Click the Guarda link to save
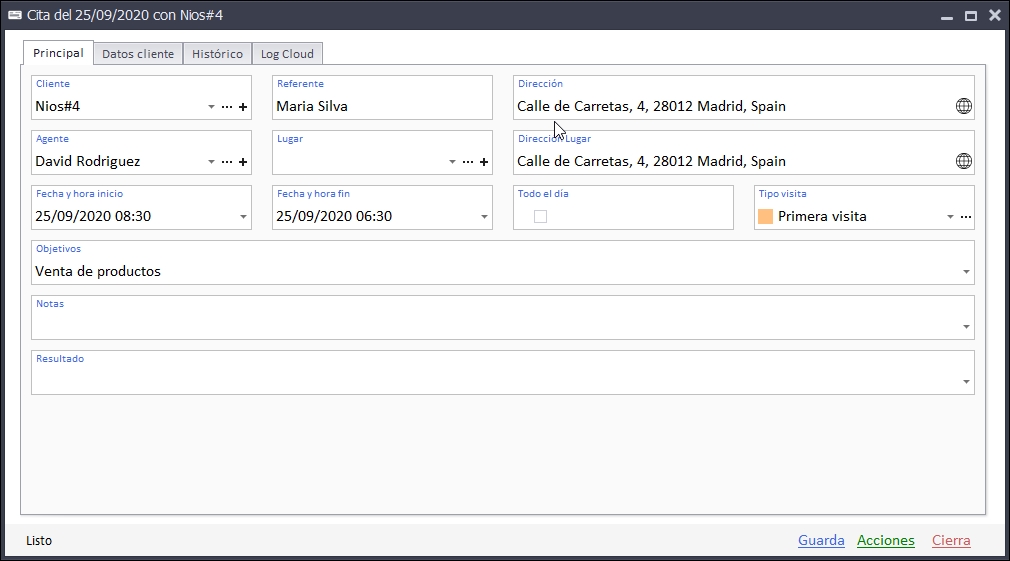This screenshot has height=561, width=1010. [x=821, y=541]
